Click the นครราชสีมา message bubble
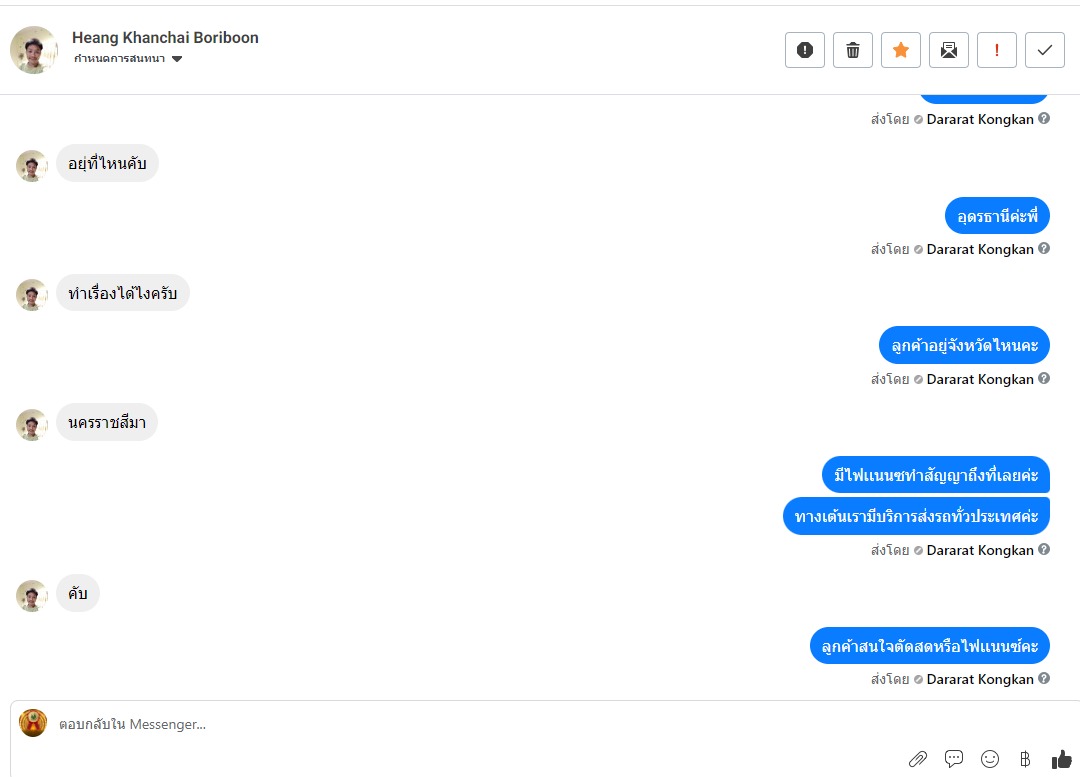This screenshot has height=777, width=1080. (x=107, y=423)
